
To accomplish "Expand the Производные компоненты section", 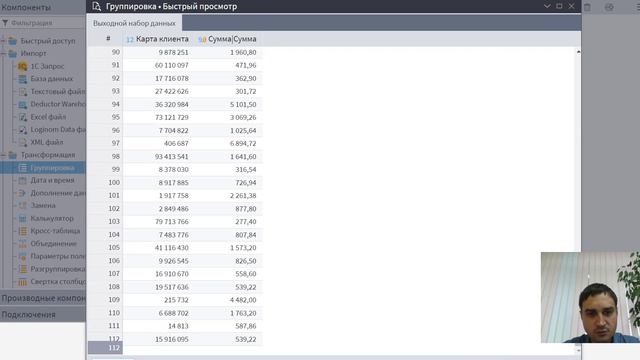I will [43, 298].
